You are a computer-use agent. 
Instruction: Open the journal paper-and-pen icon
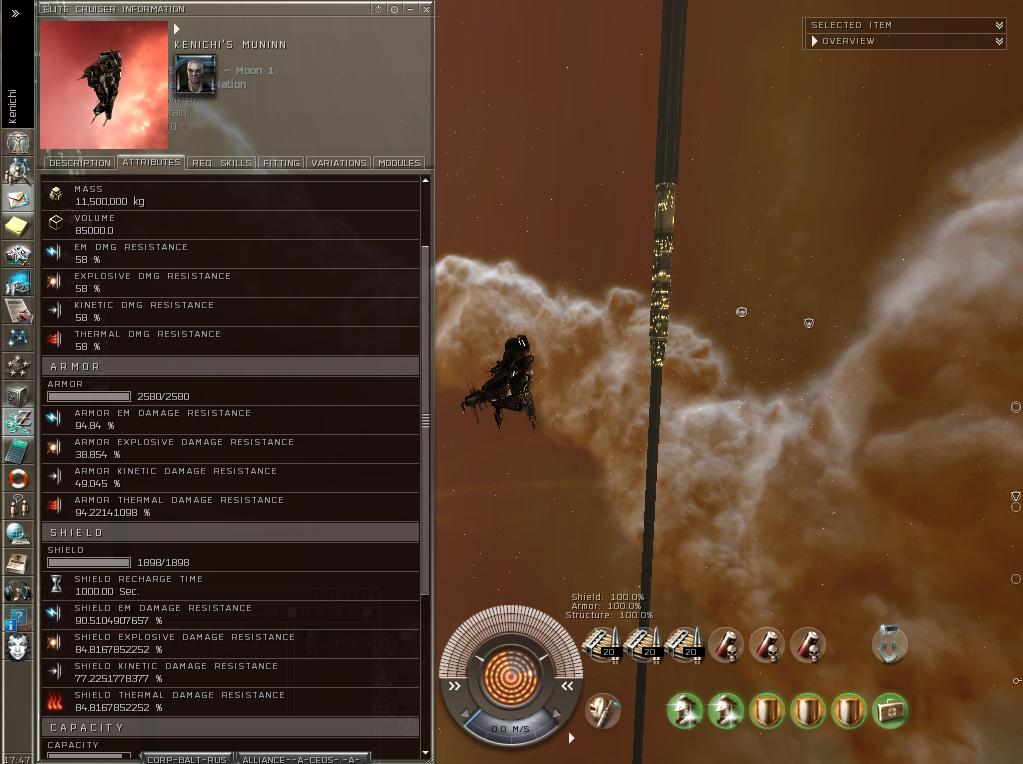tap(18, 309)
